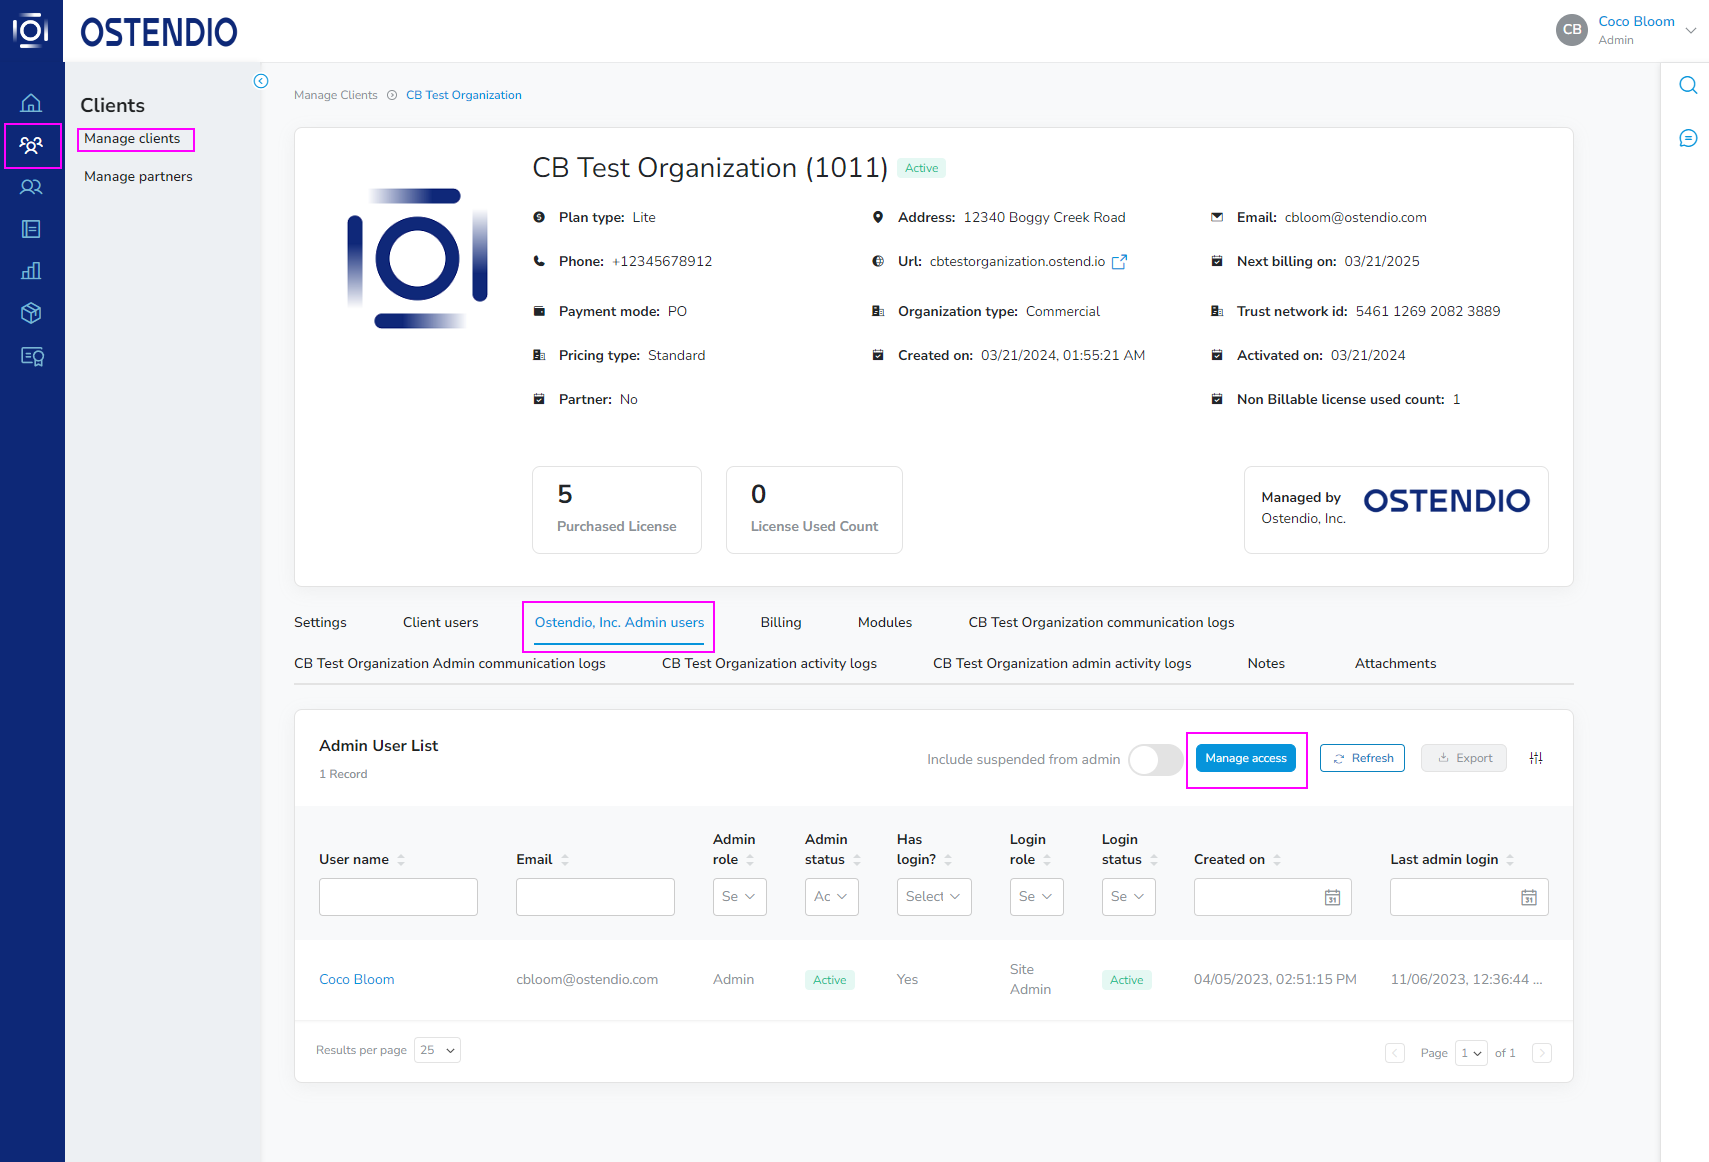Switch to the Billing tab
The image size is (1709, 1162).
coord(781,622)
